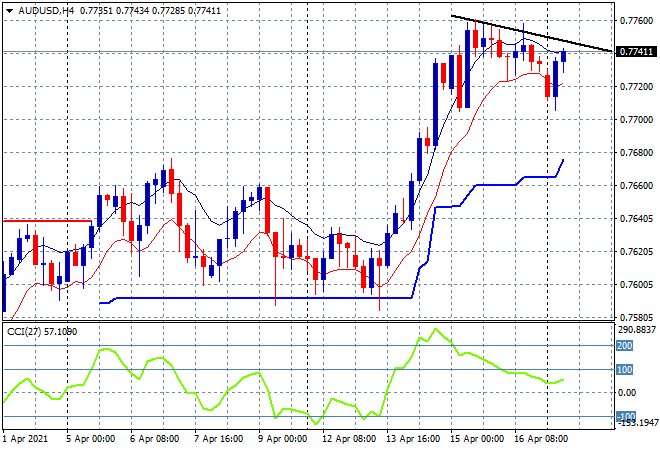The height and width of the screenshot is (450, 660).
Task: Select the black descending trendline
Action: (x=532, y=33)
